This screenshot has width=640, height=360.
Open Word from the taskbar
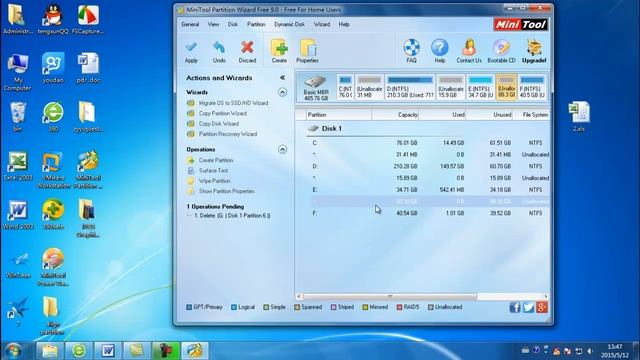click(108, 351)
